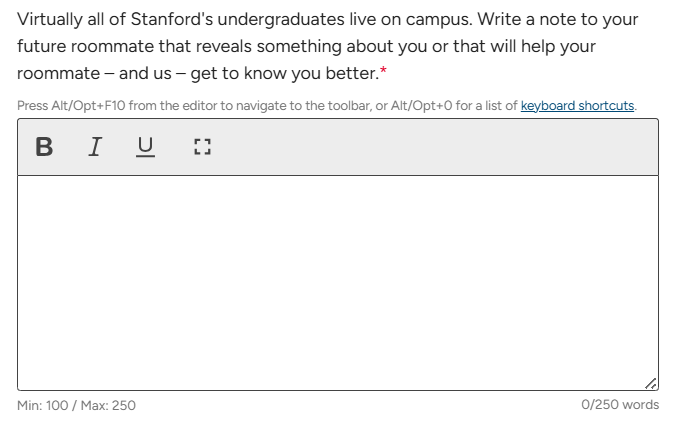Click the phrase "future roommate" in the prompt
Screen dimensions: 675x421
click(78, 47)
